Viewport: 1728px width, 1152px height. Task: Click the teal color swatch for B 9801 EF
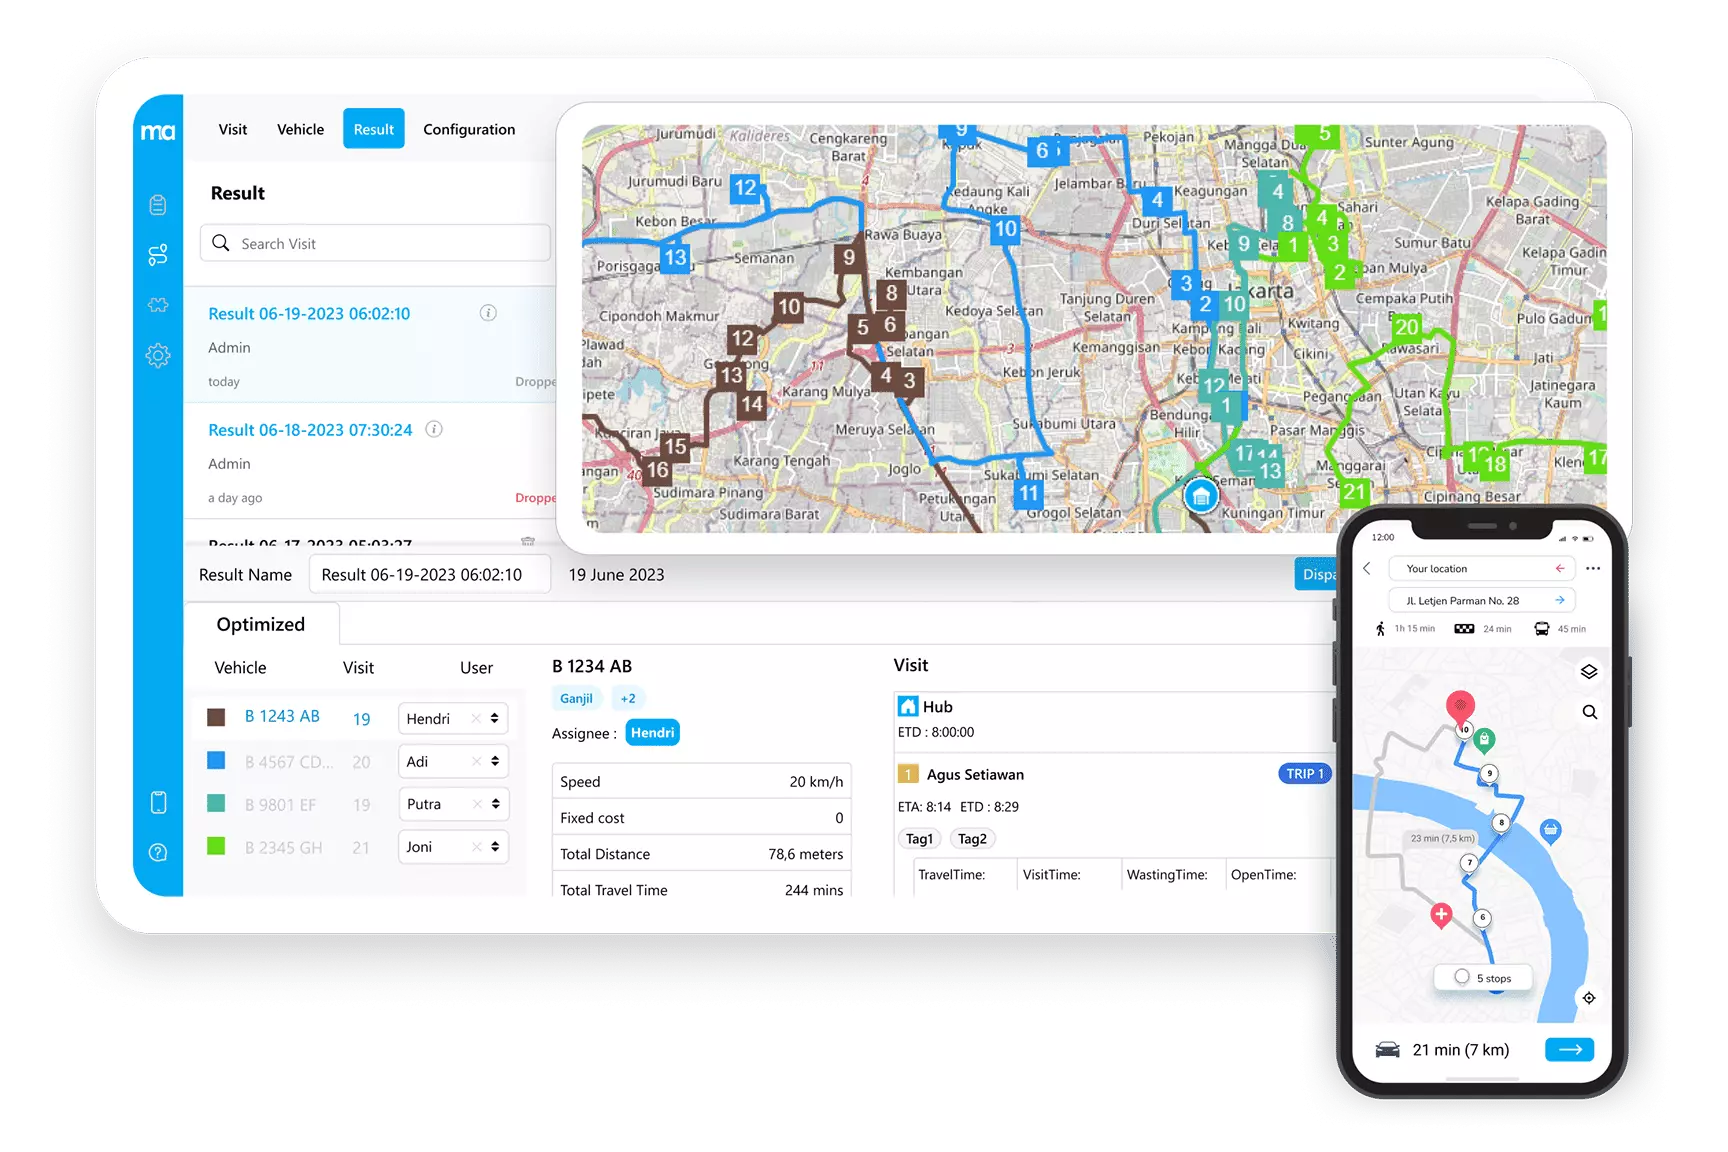(x=216, y=803)
